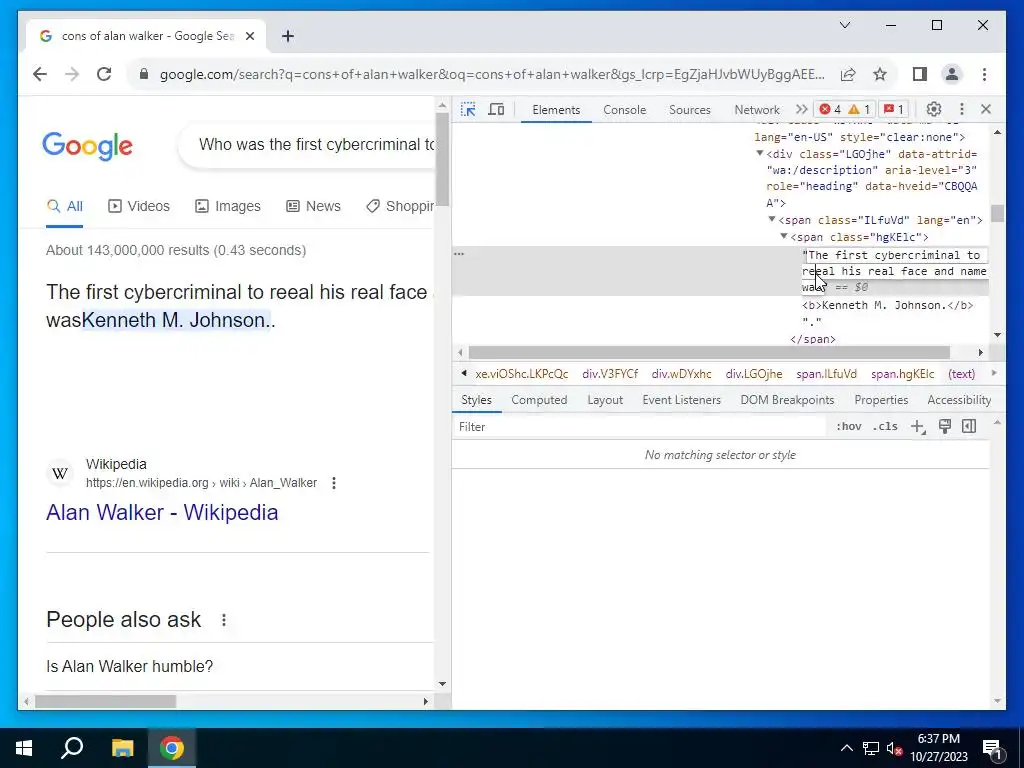The width and height of the screenshot is (1024, 768).
Task: Toggle rendering emulations paintbrush icon
Action: point(944,426)
